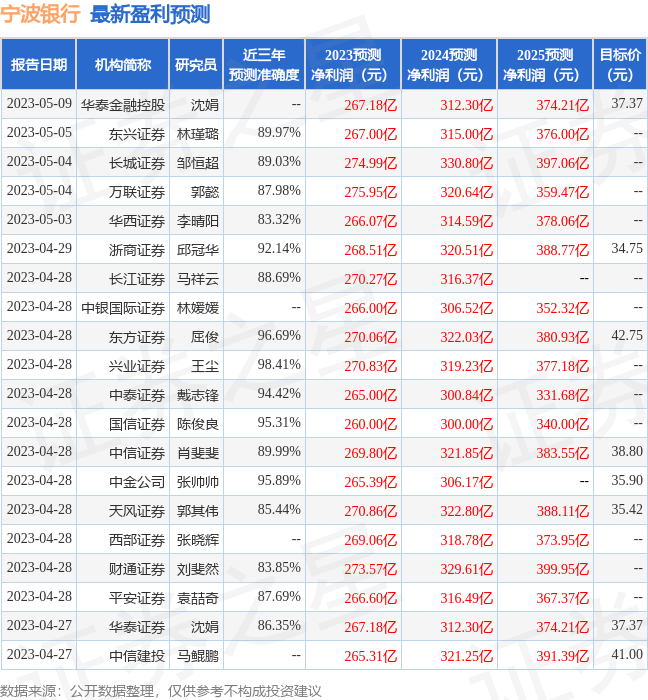Click the 中信建投 row date 2023-04-27
Screen dimensions: 648x700
[39, 654]
